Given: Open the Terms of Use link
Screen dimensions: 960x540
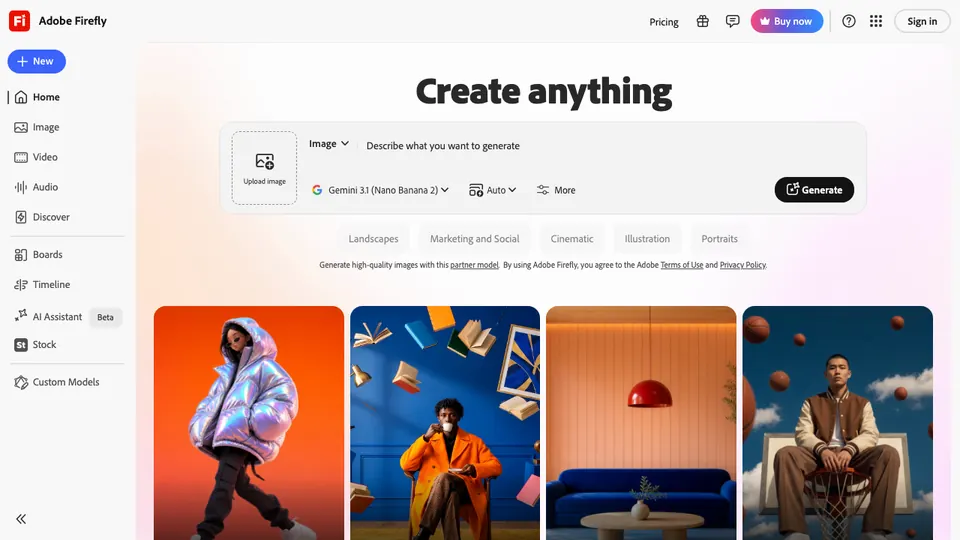Looking at the screenshot, I should point(681,265).
